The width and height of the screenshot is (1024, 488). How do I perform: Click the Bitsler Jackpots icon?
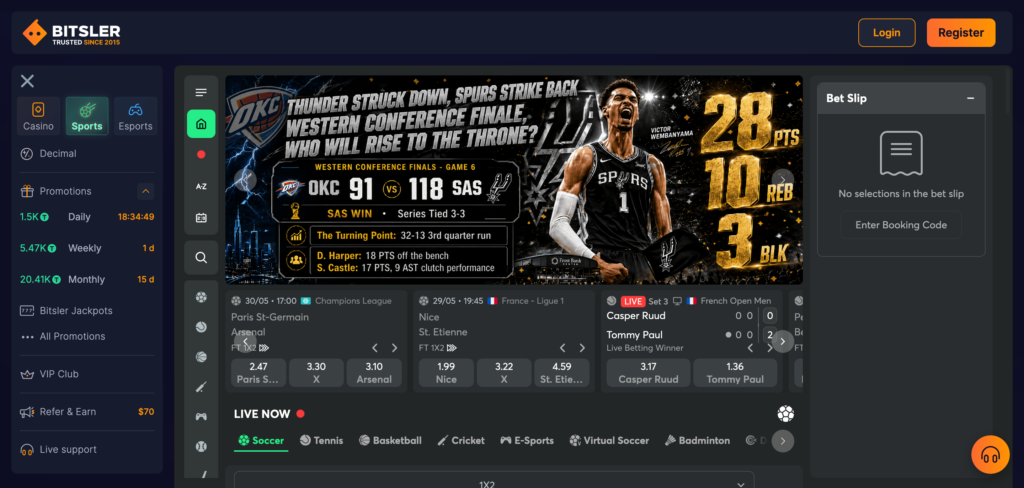(27, 311)
